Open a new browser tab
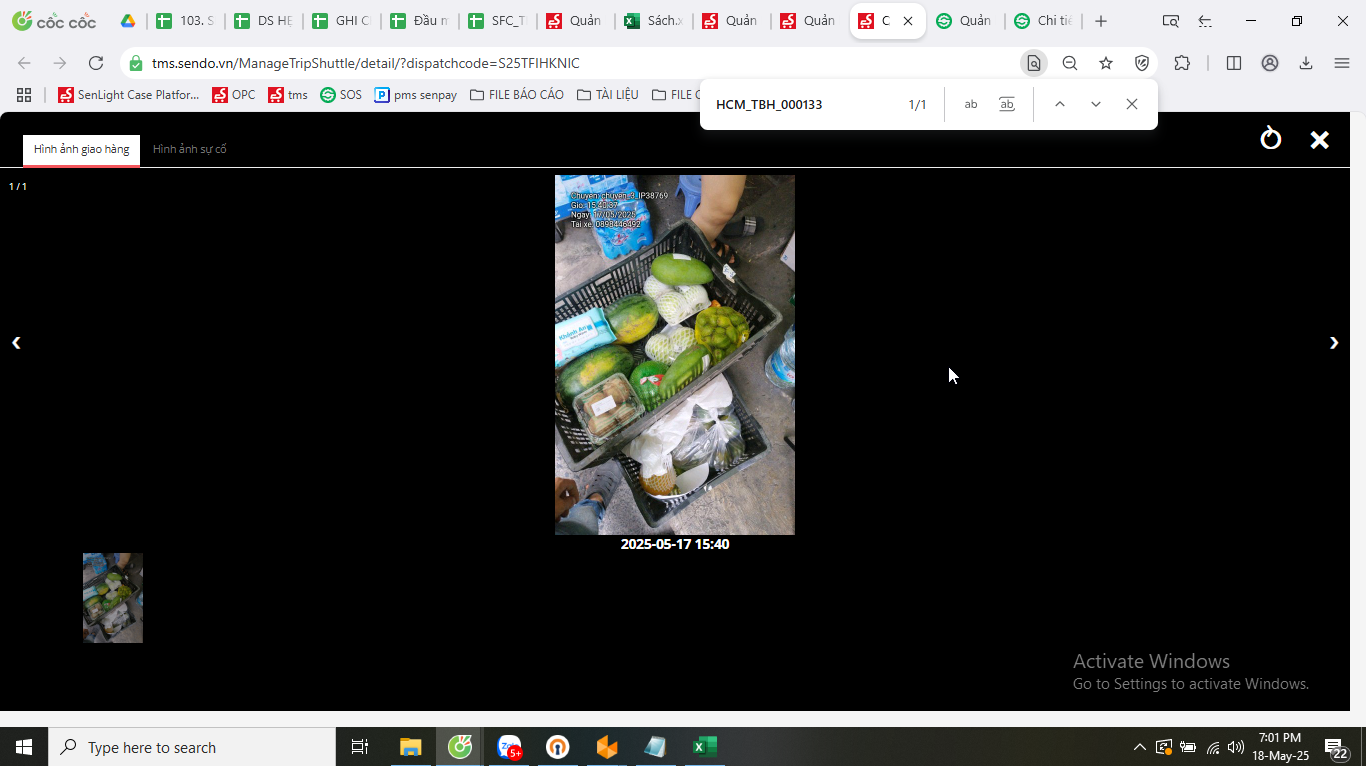This screenshot has height=766, width=1366. click(1101, 21)
